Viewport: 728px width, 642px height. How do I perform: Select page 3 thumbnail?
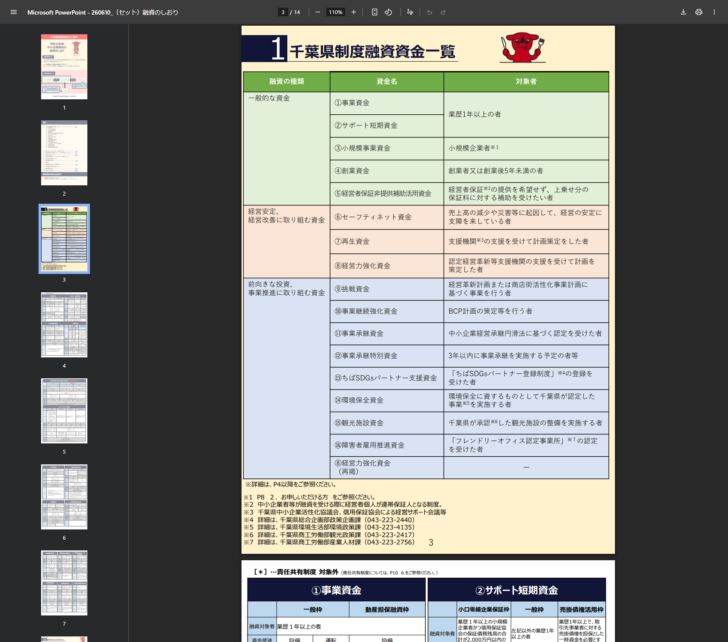(64, 239)
